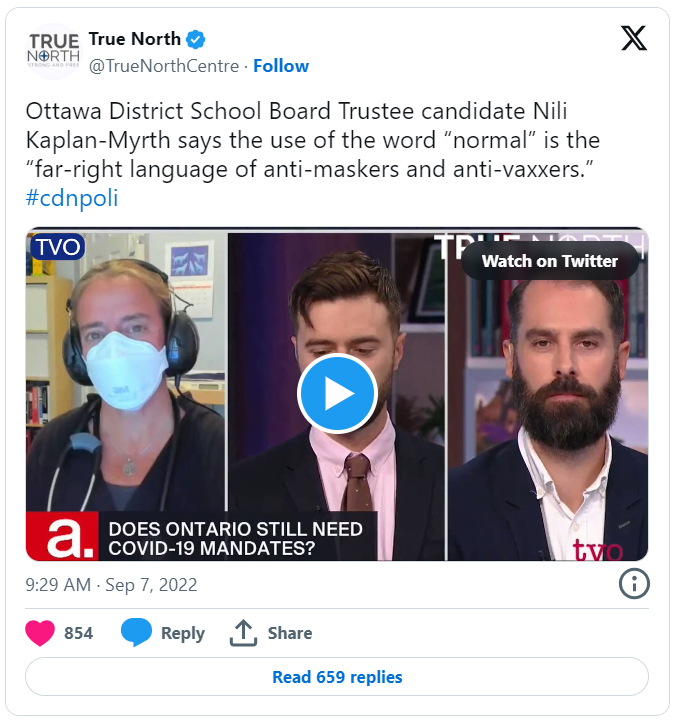Click the True North profile avatar

click(53, 51)
